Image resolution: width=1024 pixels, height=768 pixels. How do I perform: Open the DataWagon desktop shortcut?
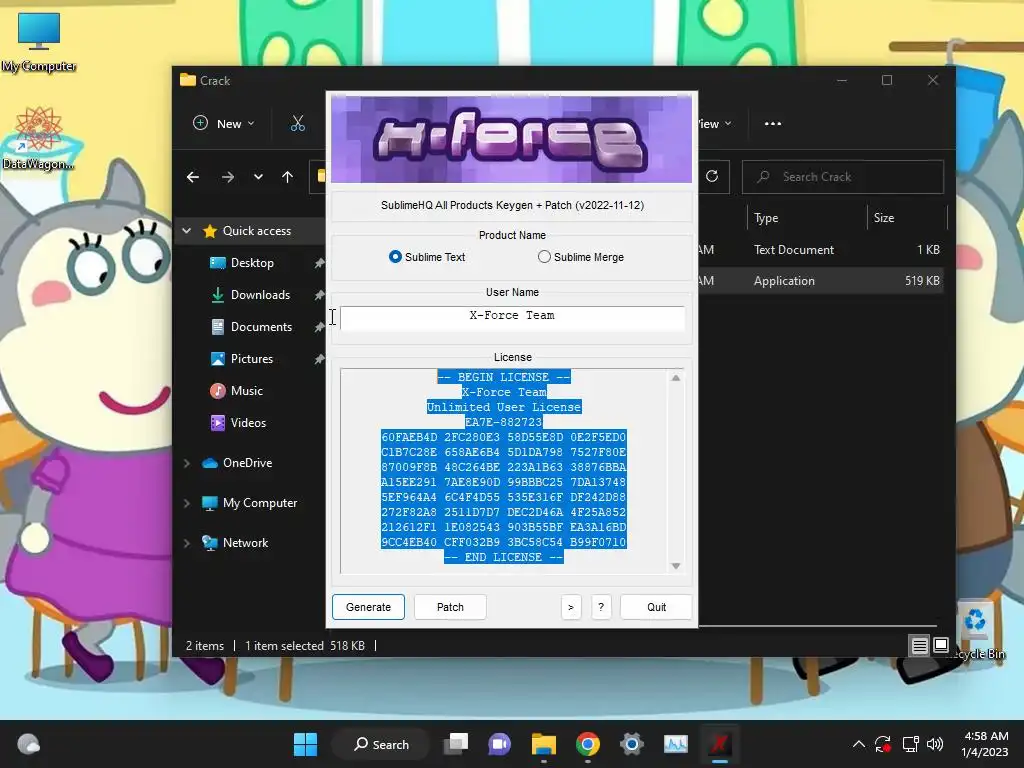(38, 138)
